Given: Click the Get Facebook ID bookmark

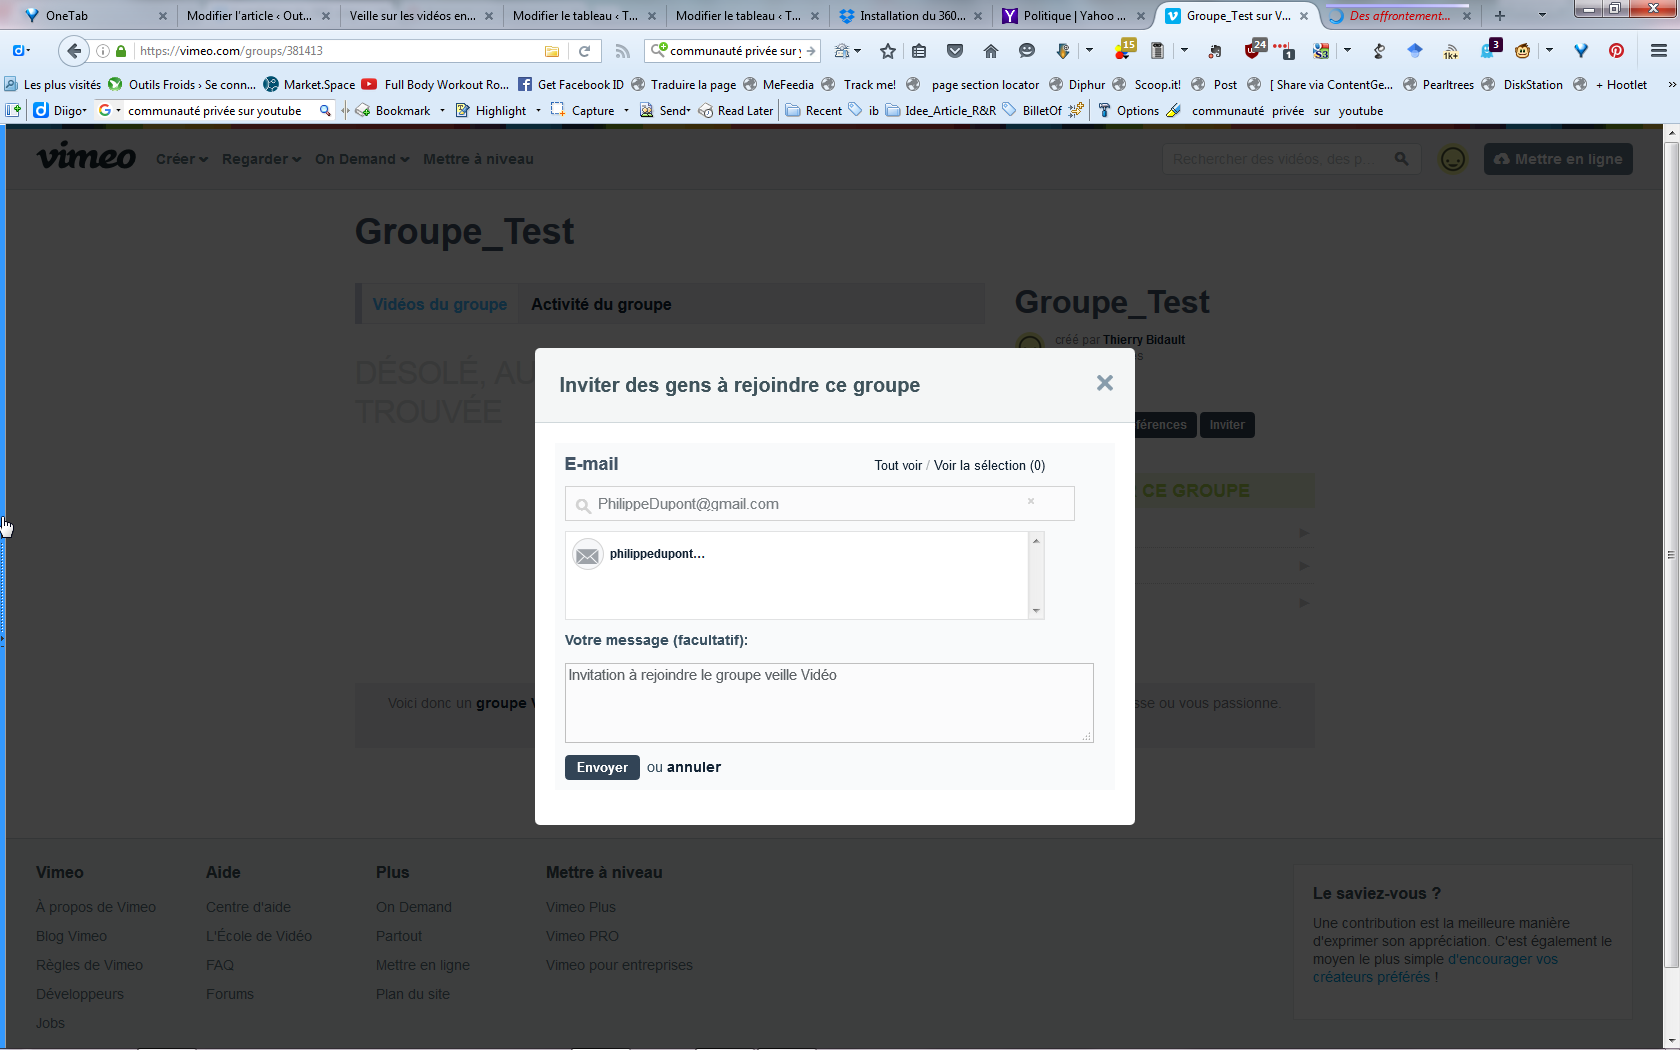Looking at the screenshot, I should [x=570, y=85].
